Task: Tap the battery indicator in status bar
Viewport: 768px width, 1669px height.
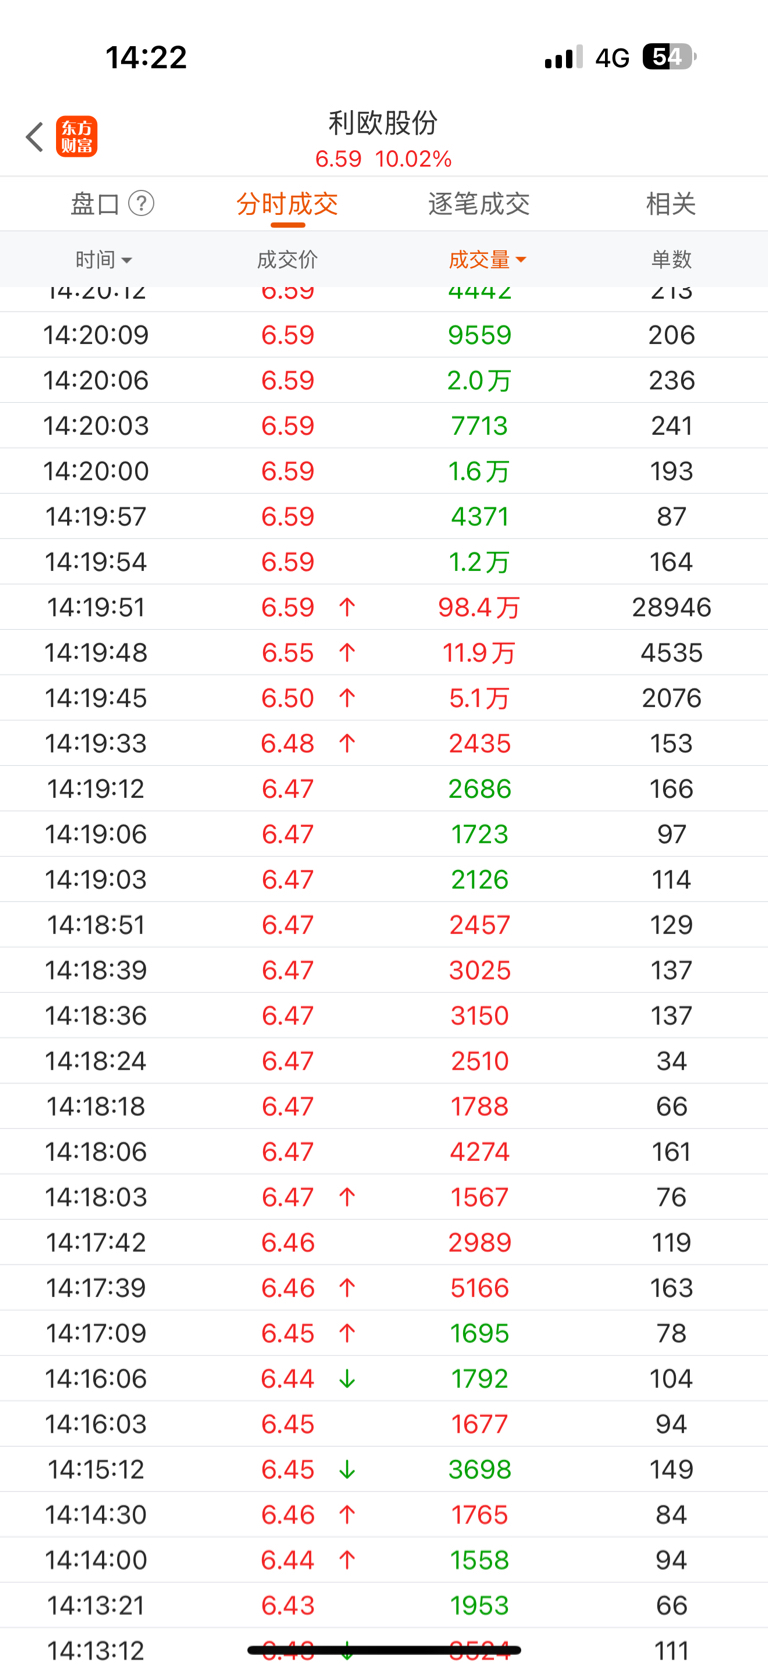Action: [x=668, y=57]
